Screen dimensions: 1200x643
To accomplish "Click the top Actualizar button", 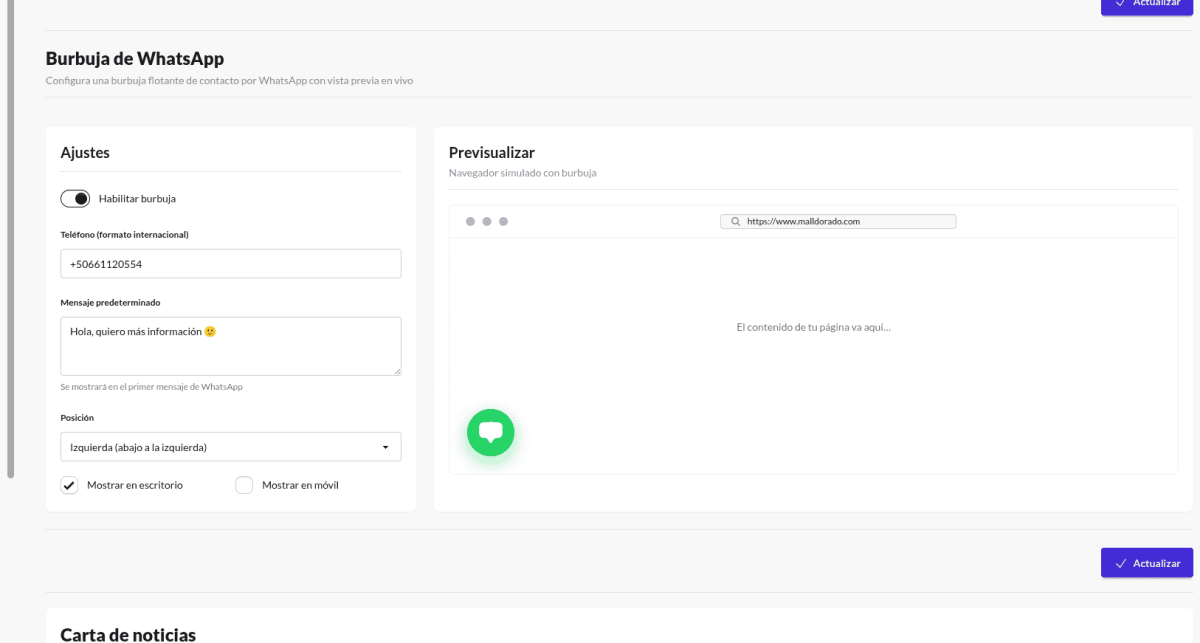I will (1146, 3).
